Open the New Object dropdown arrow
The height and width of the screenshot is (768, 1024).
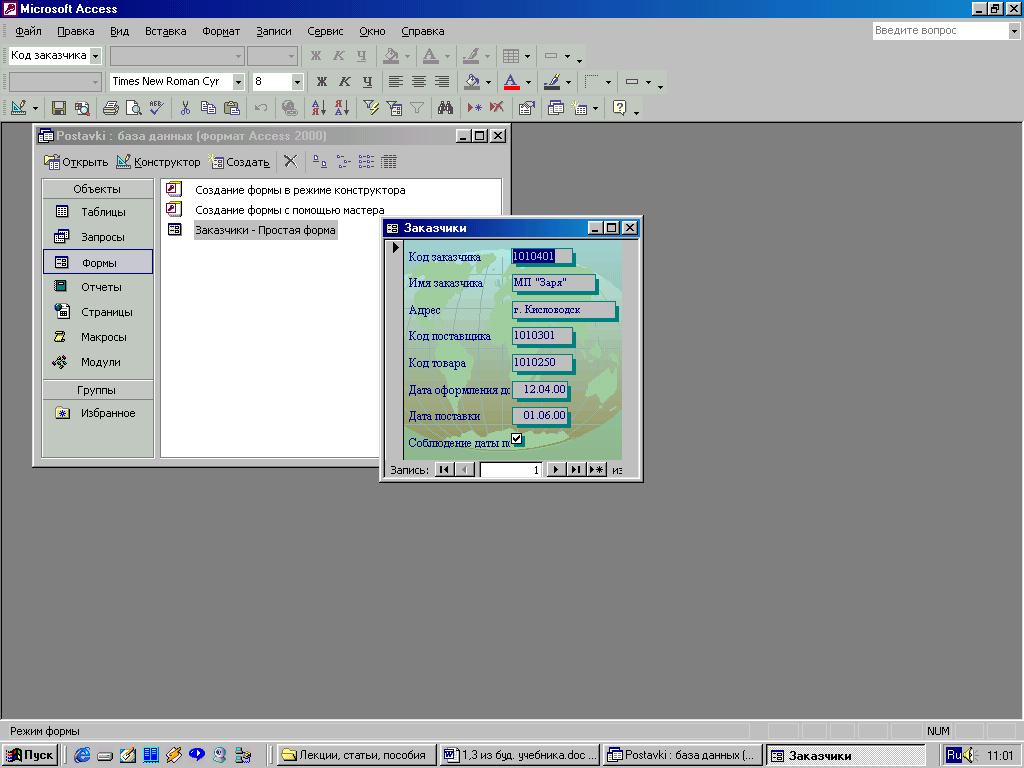click(595, 108)
